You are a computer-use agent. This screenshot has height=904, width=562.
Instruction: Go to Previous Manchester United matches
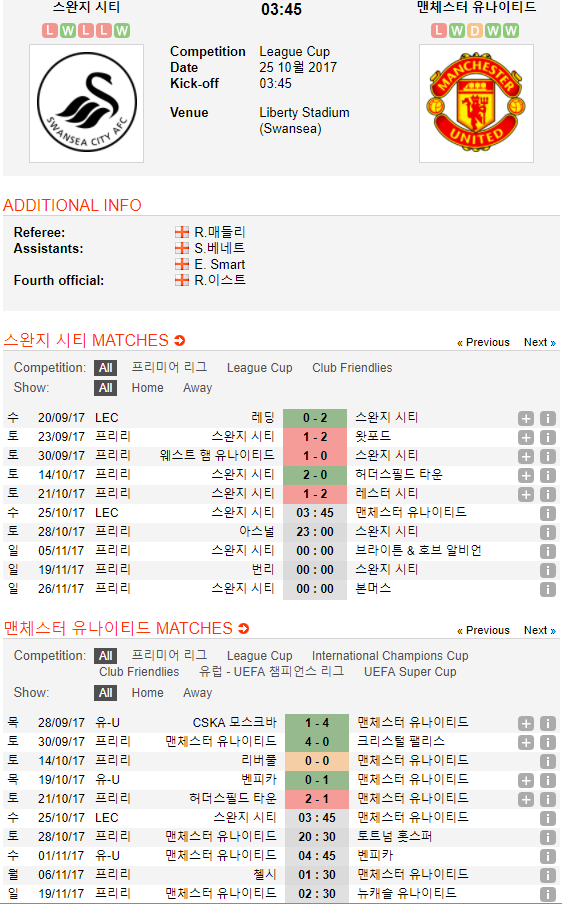click(483, 630)
